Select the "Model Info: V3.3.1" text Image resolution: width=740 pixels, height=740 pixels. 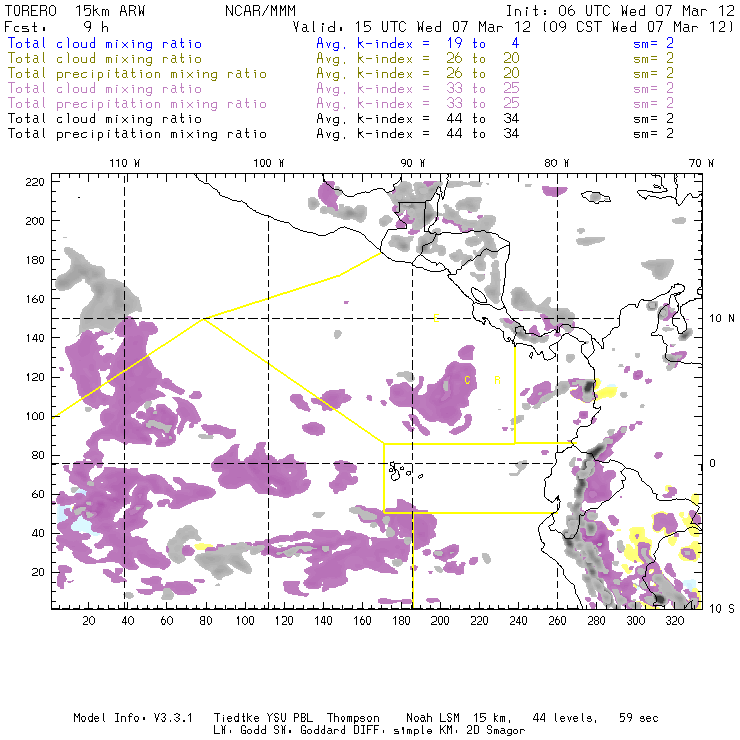(133, 718)
